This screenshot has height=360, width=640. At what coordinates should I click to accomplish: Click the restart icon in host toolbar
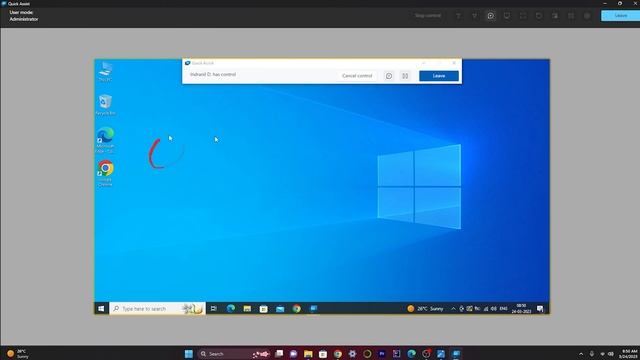pos(539,16)
